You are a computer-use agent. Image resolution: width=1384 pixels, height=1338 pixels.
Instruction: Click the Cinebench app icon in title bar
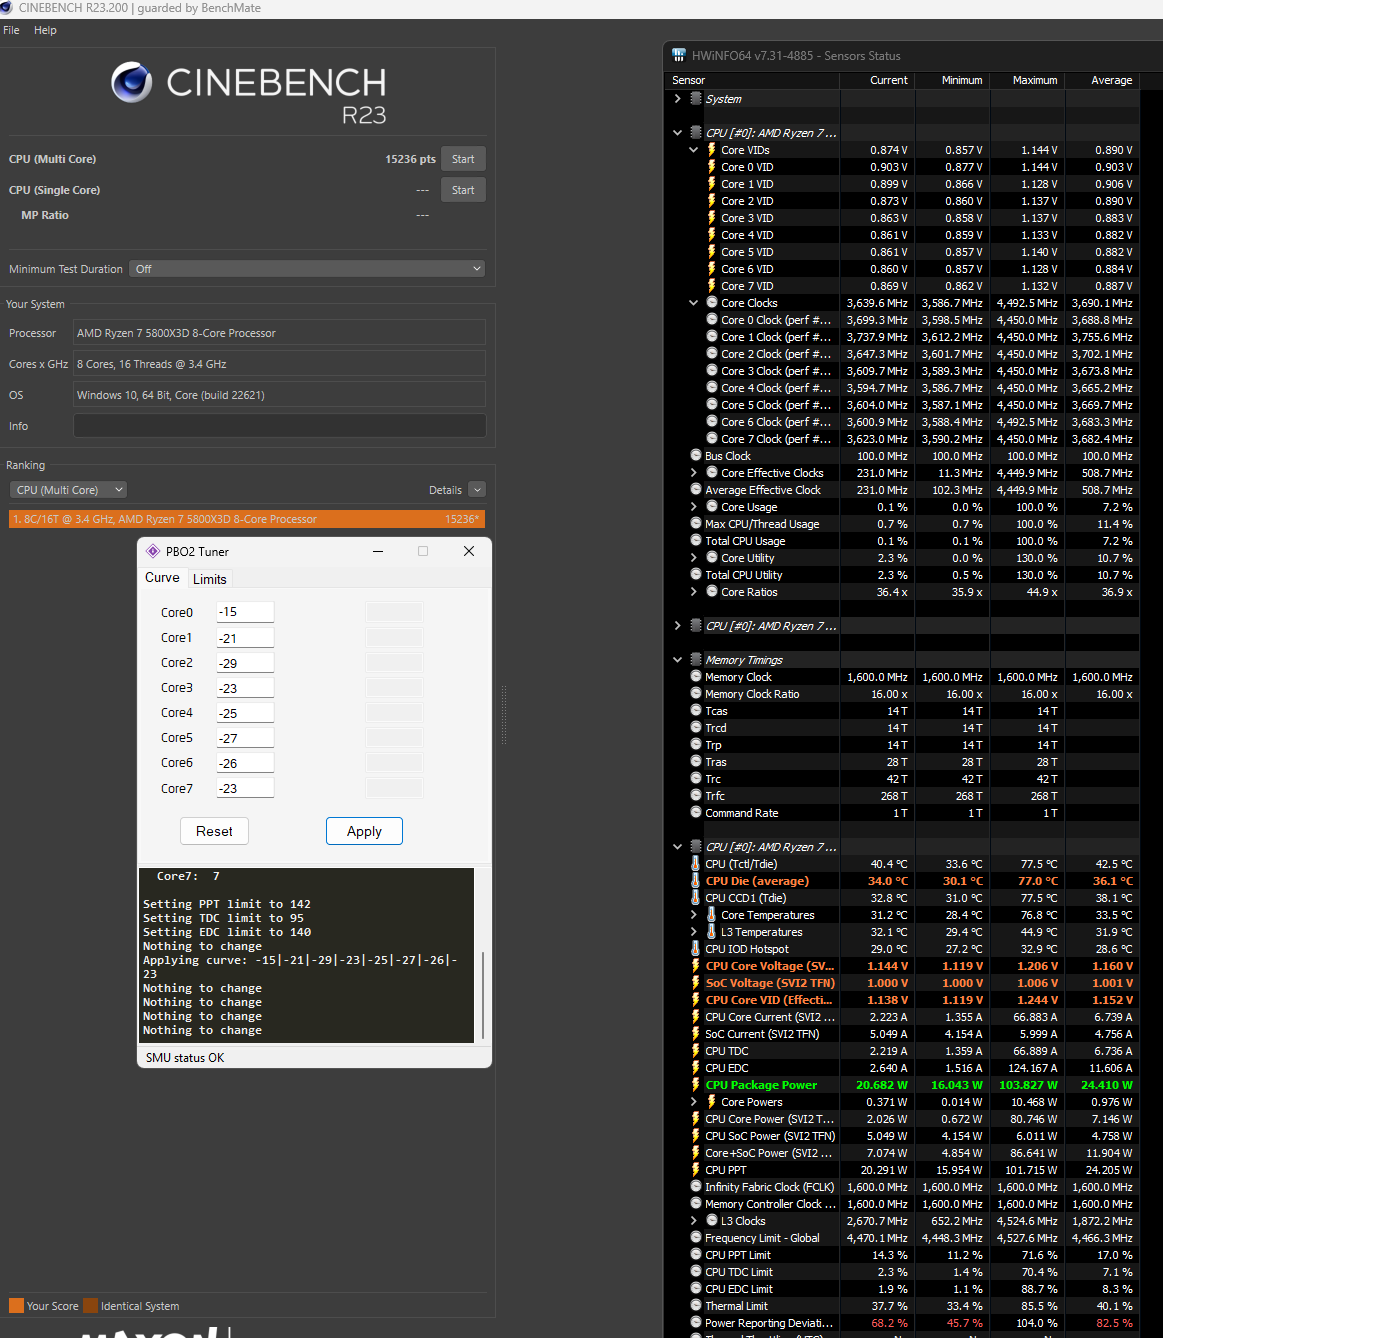pyautogui.click(x=6, y=8)
